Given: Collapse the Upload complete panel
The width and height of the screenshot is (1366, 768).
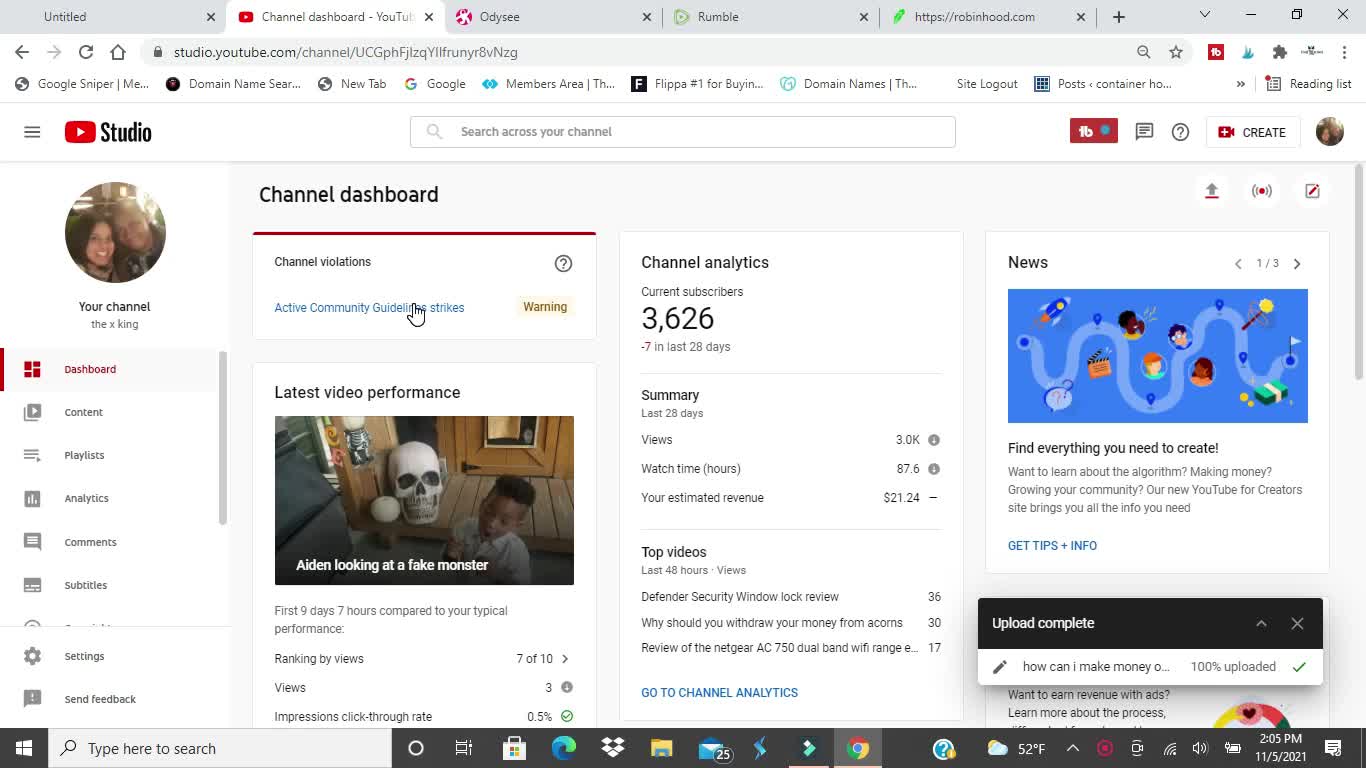Looking at the screenshot, I should point(1261,623).
